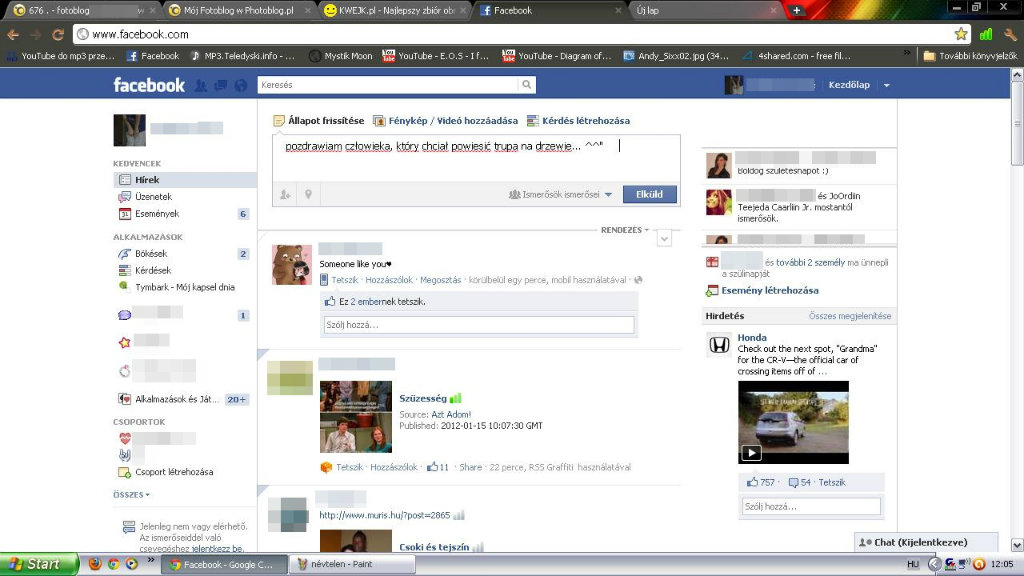Screen dimensions: 1024x576
Task: Open További könyvjelzők bookmarks folder
Action: point(970,56)
